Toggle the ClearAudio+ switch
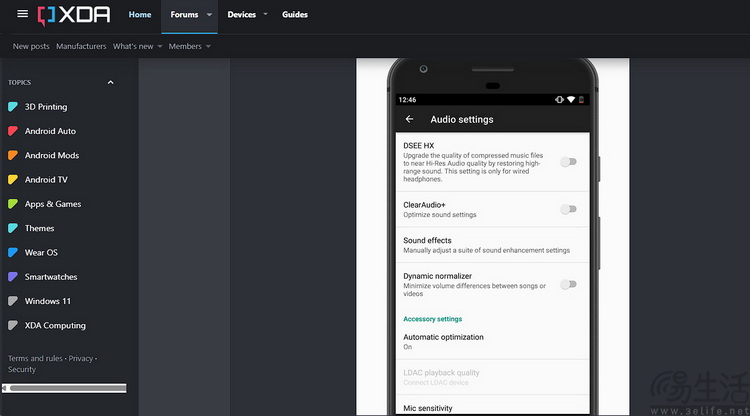This screenshot has height=416, width=750. coord(568,209)
